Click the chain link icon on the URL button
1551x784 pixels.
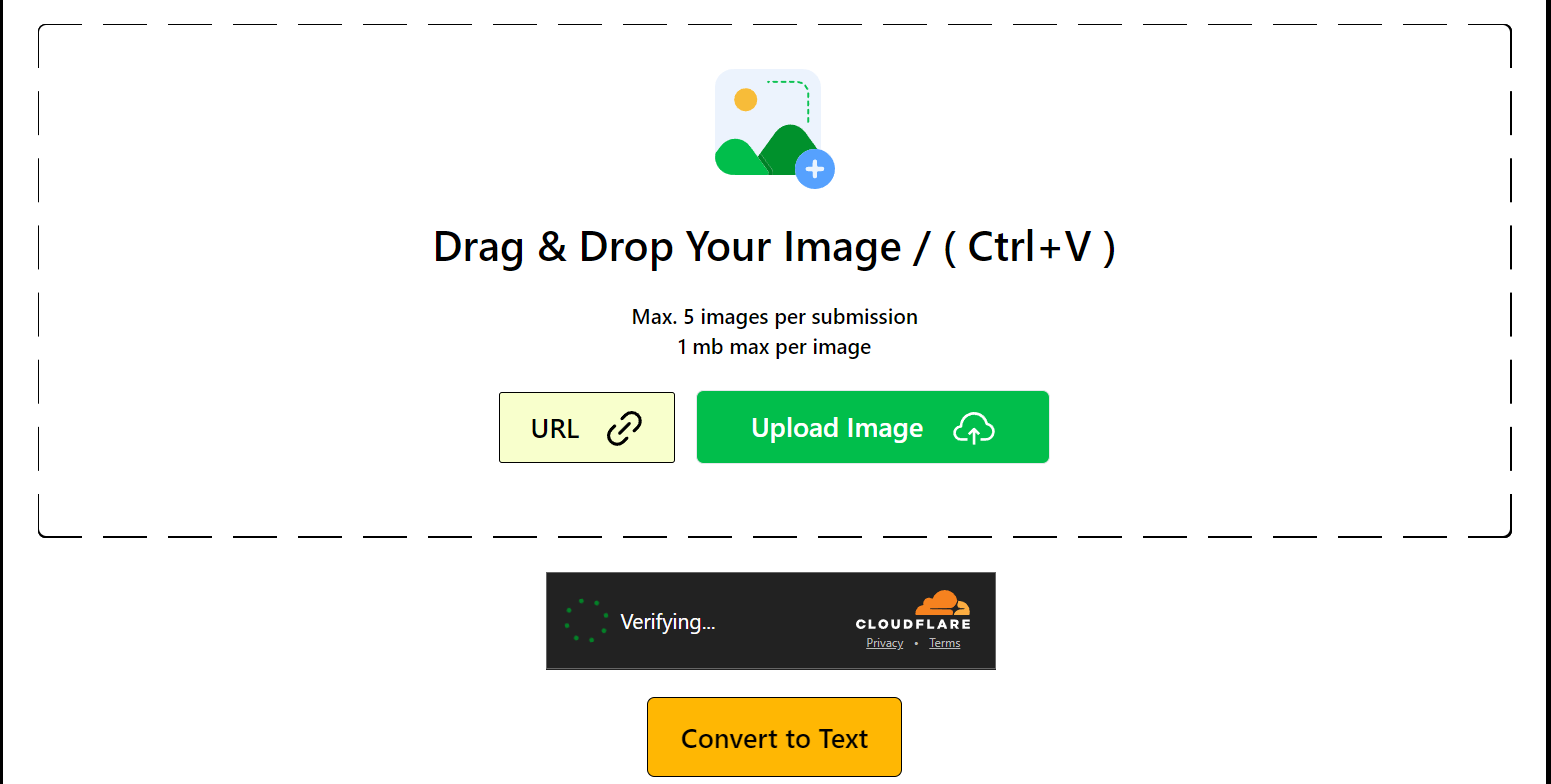(625, 428)
